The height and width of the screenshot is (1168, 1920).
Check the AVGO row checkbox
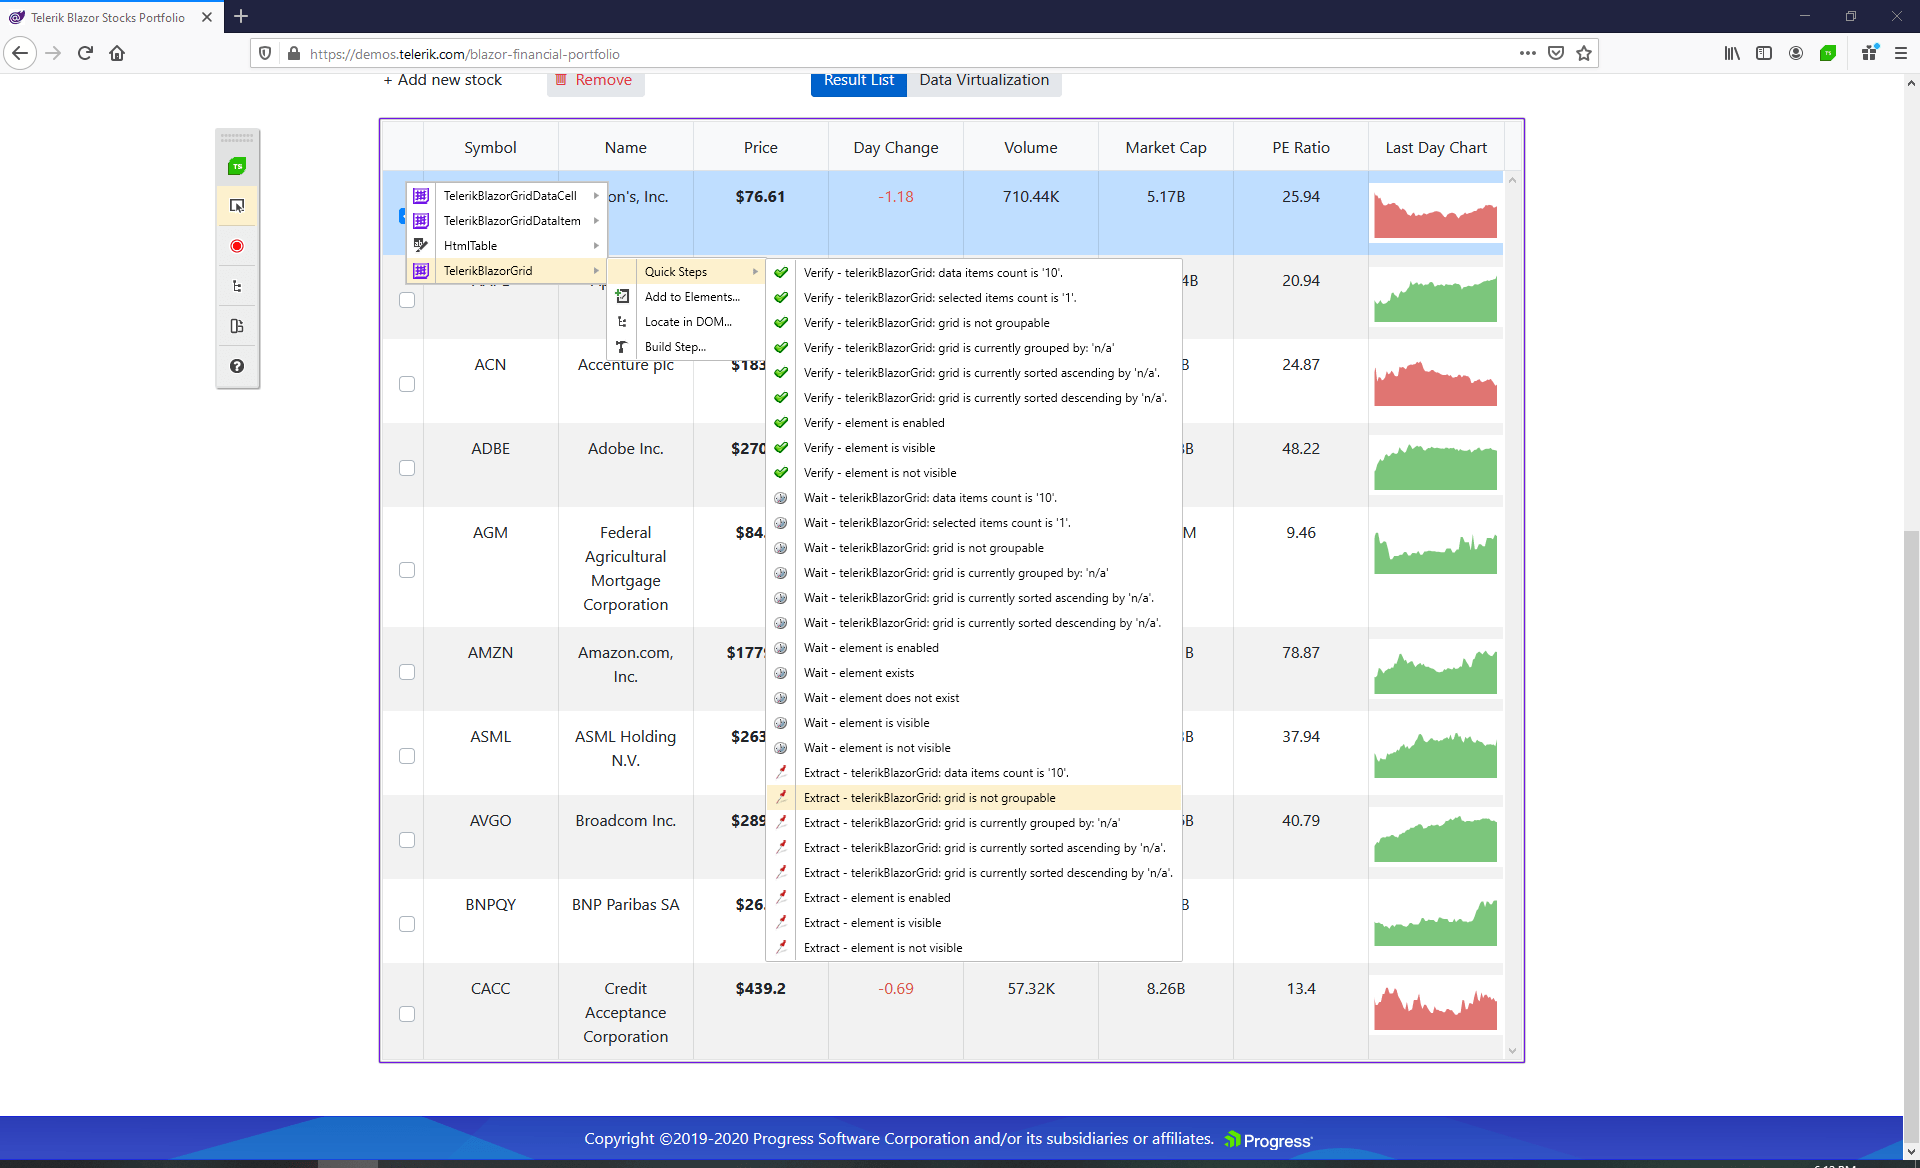pyautogui.click(x=407, y=840)
